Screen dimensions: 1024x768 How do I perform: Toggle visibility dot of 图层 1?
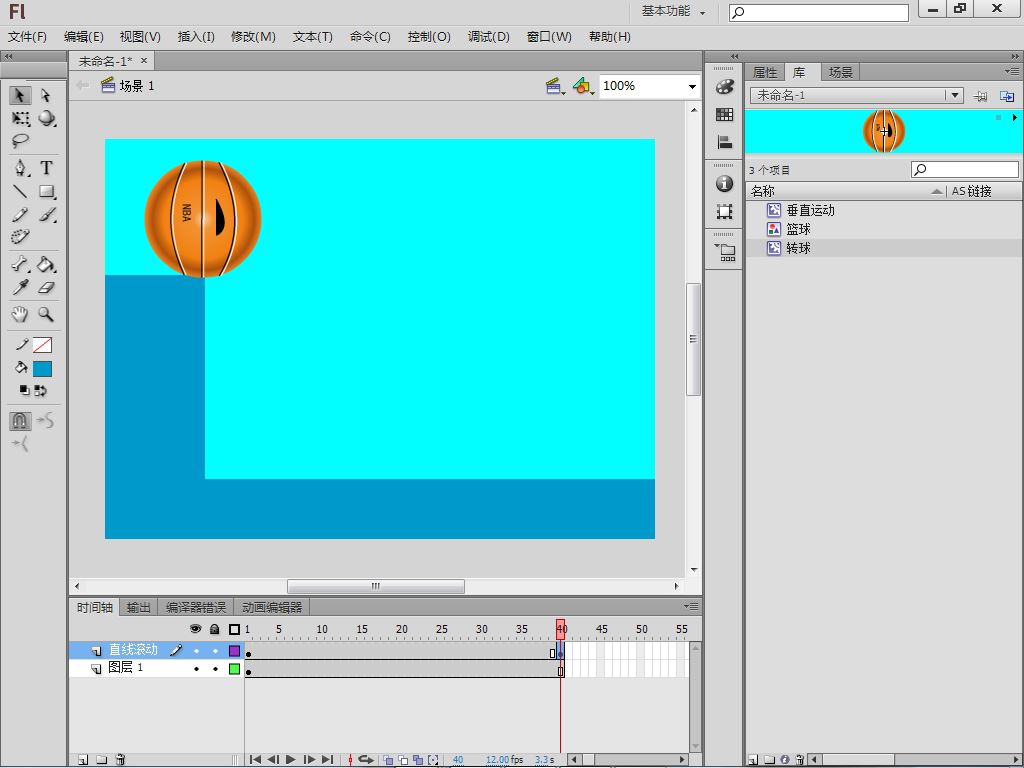[x=196, y=669]
